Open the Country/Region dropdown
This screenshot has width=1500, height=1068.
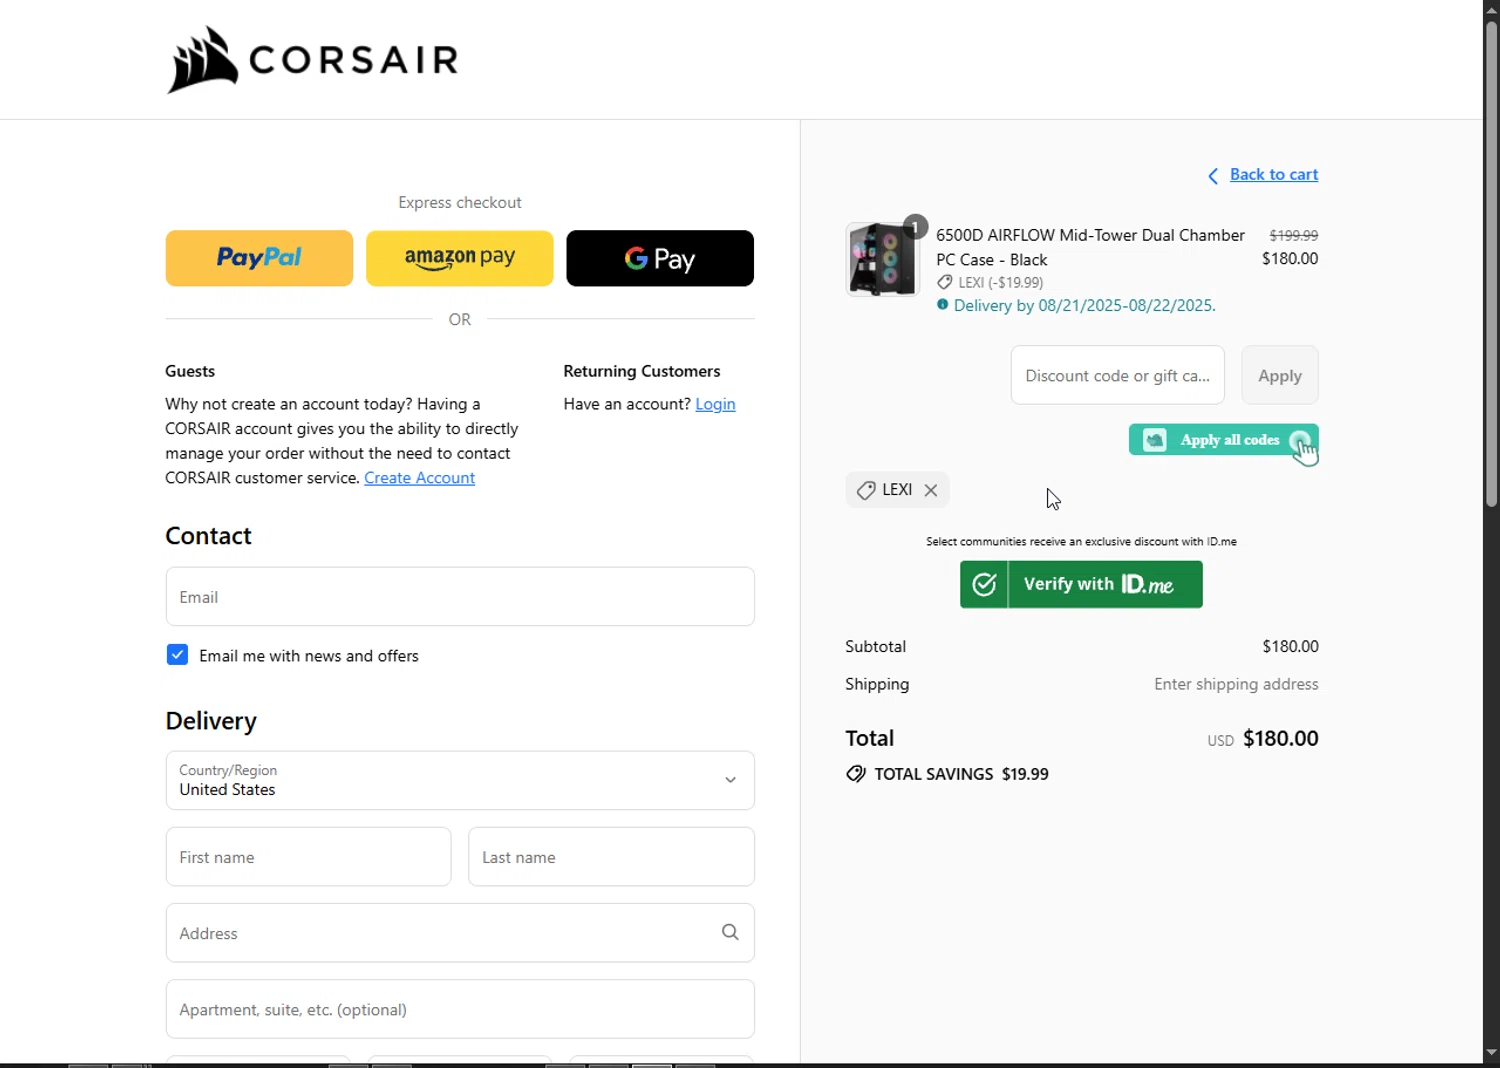(x=460, y=780)
